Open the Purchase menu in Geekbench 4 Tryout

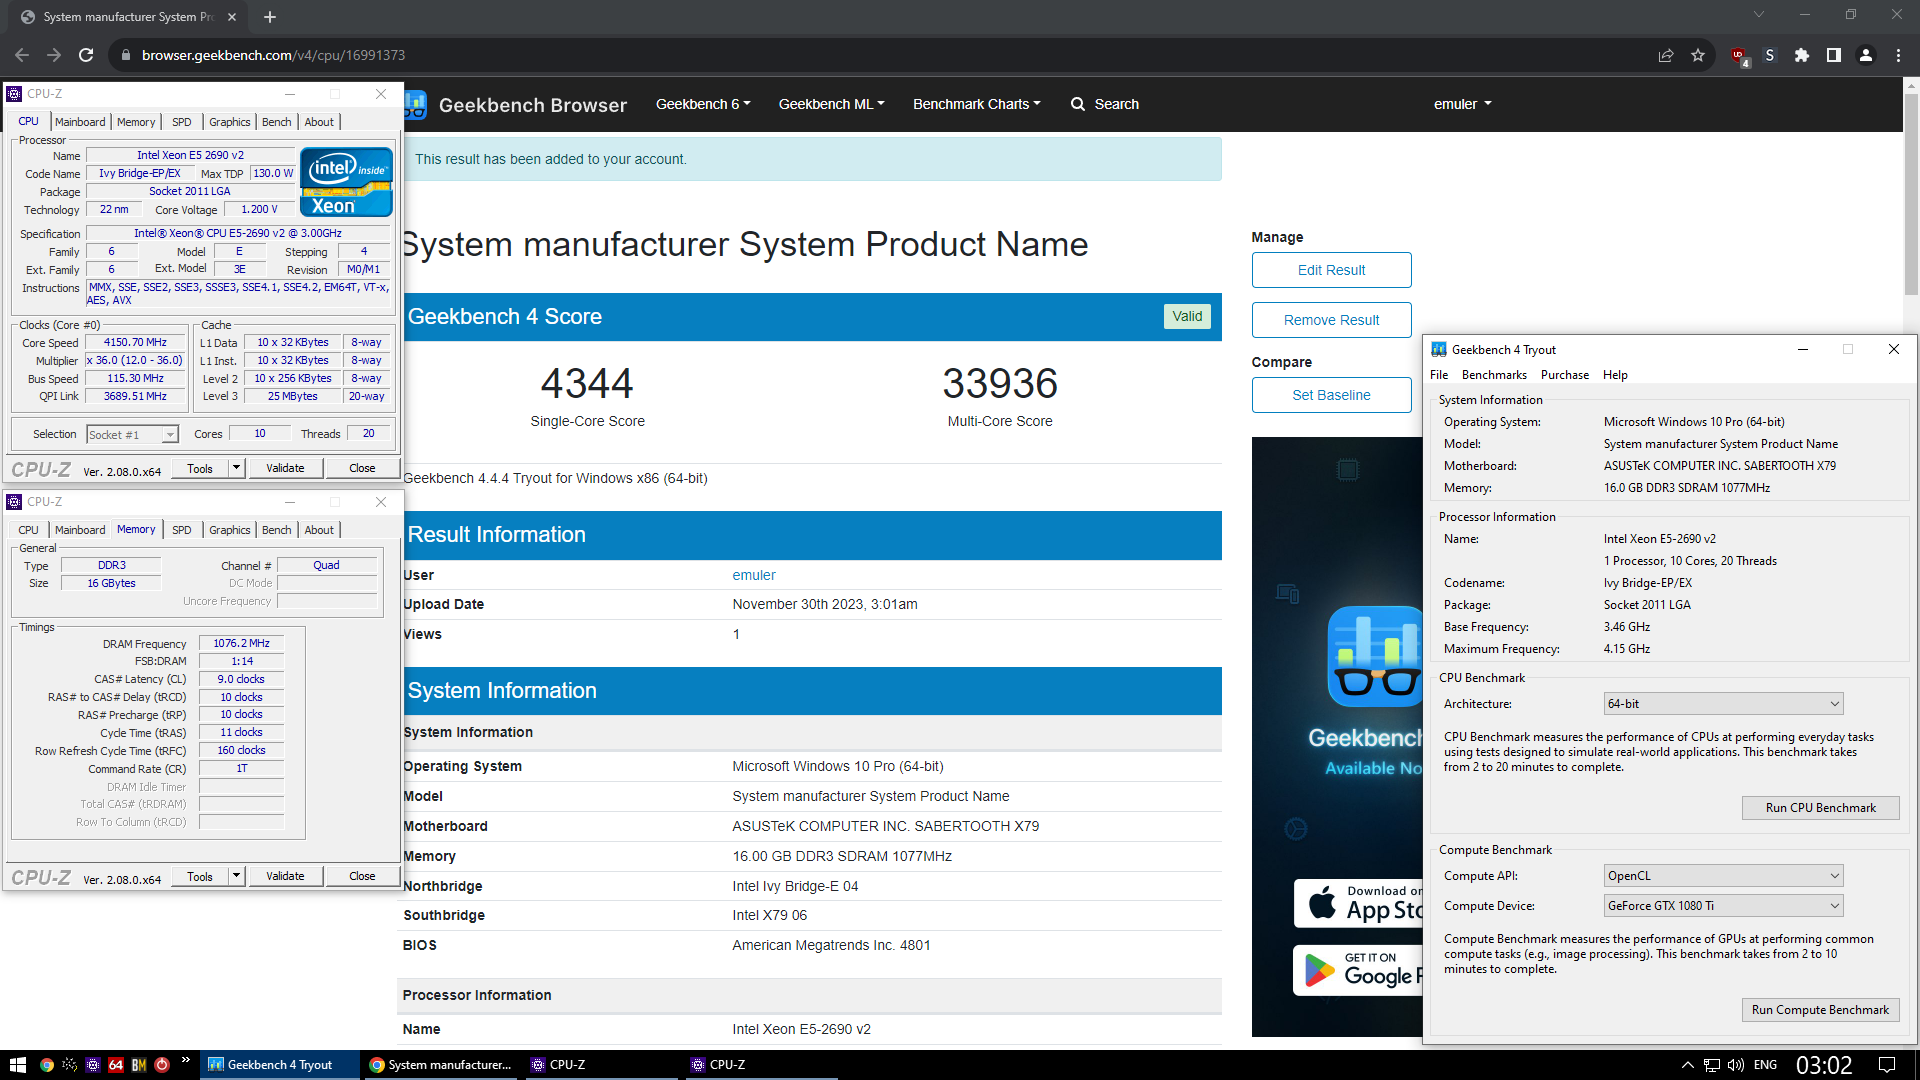click(1565, 375)
